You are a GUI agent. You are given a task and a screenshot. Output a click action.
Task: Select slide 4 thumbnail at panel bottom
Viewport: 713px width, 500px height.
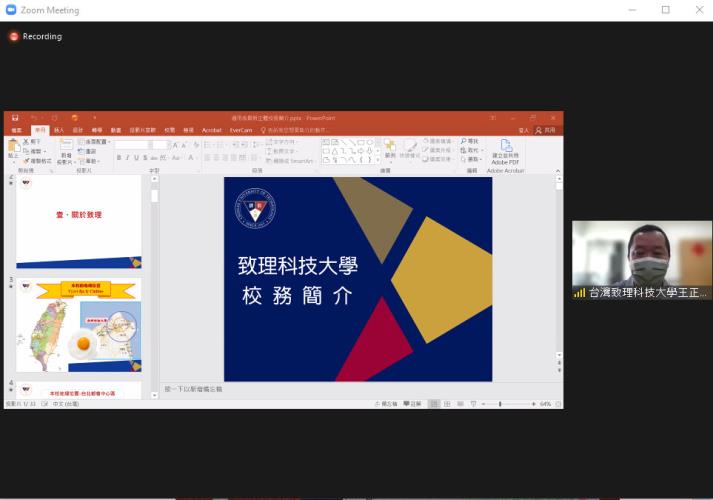click(79, 390)
